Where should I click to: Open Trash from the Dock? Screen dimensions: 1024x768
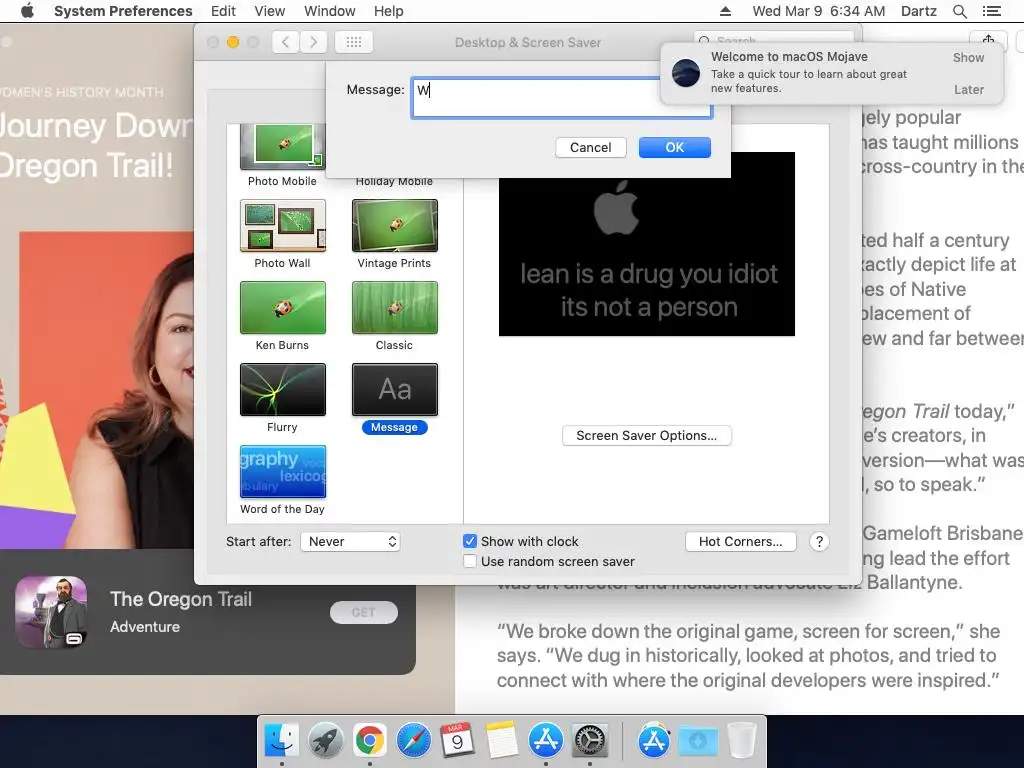[x=742, y=741]
